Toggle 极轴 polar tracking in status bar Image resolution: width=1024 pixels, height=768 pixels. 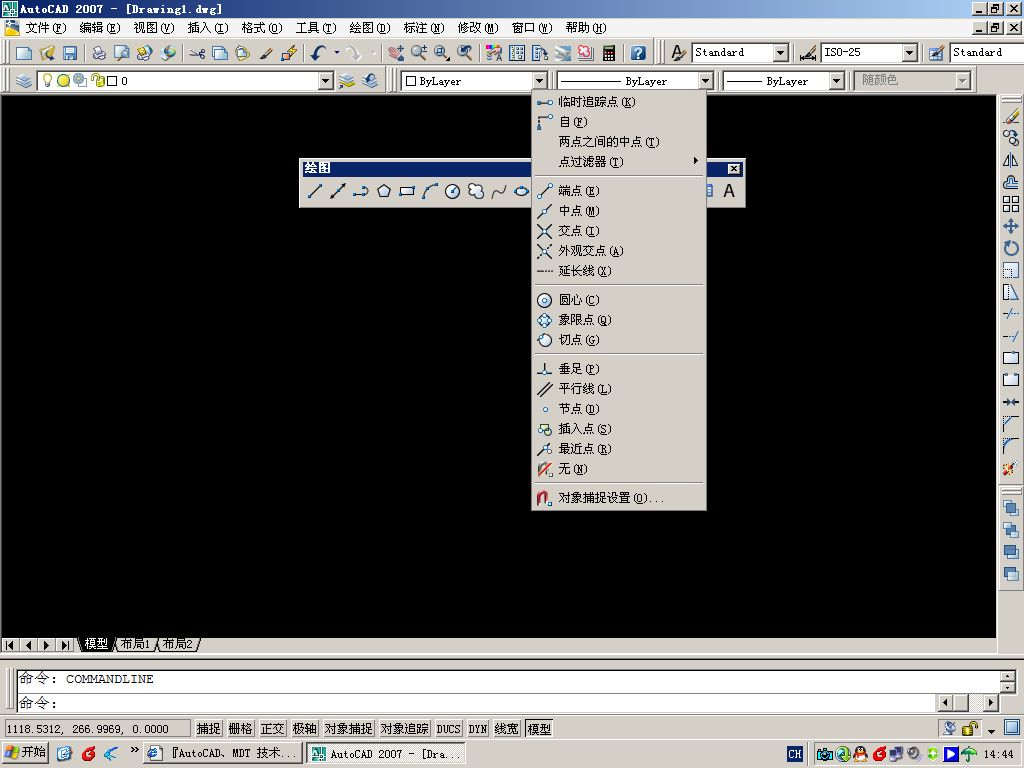pos(304,728)
